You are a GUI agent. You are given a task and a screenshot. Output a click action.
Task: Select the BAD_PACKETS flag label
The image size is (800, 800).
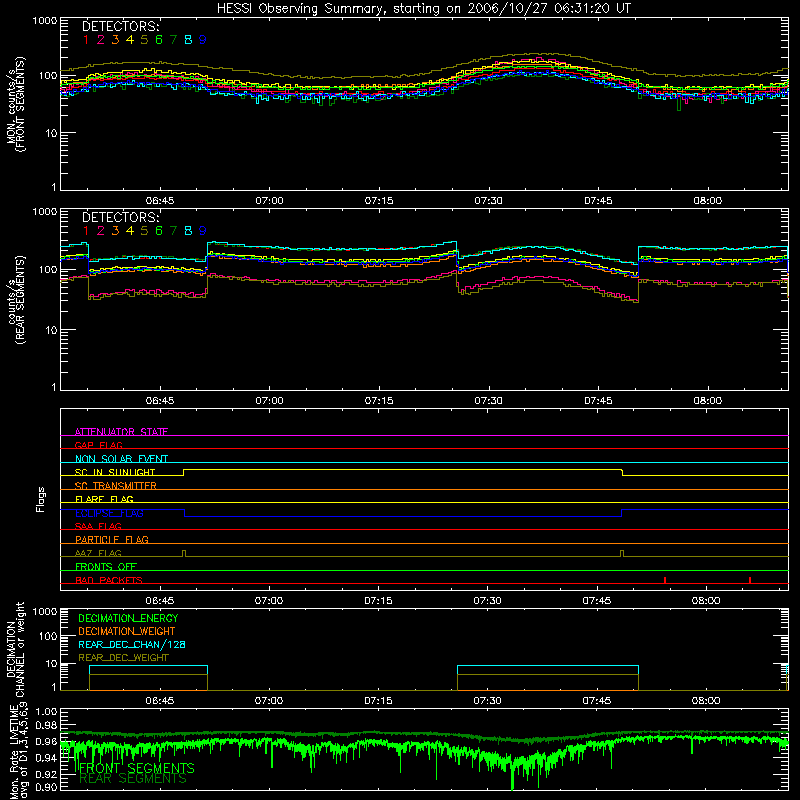(x=109, y=580)
